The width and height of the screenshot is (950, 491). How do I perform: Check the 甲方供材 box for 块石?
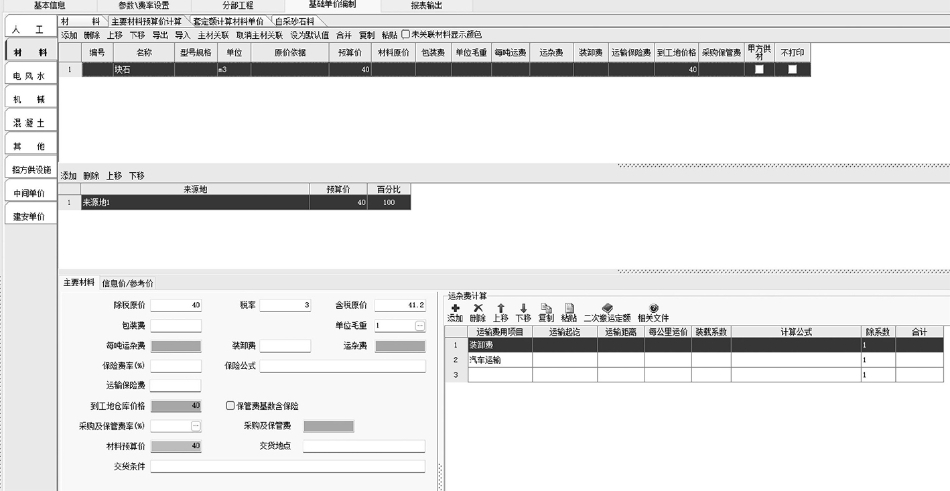[x=759, y=70]
